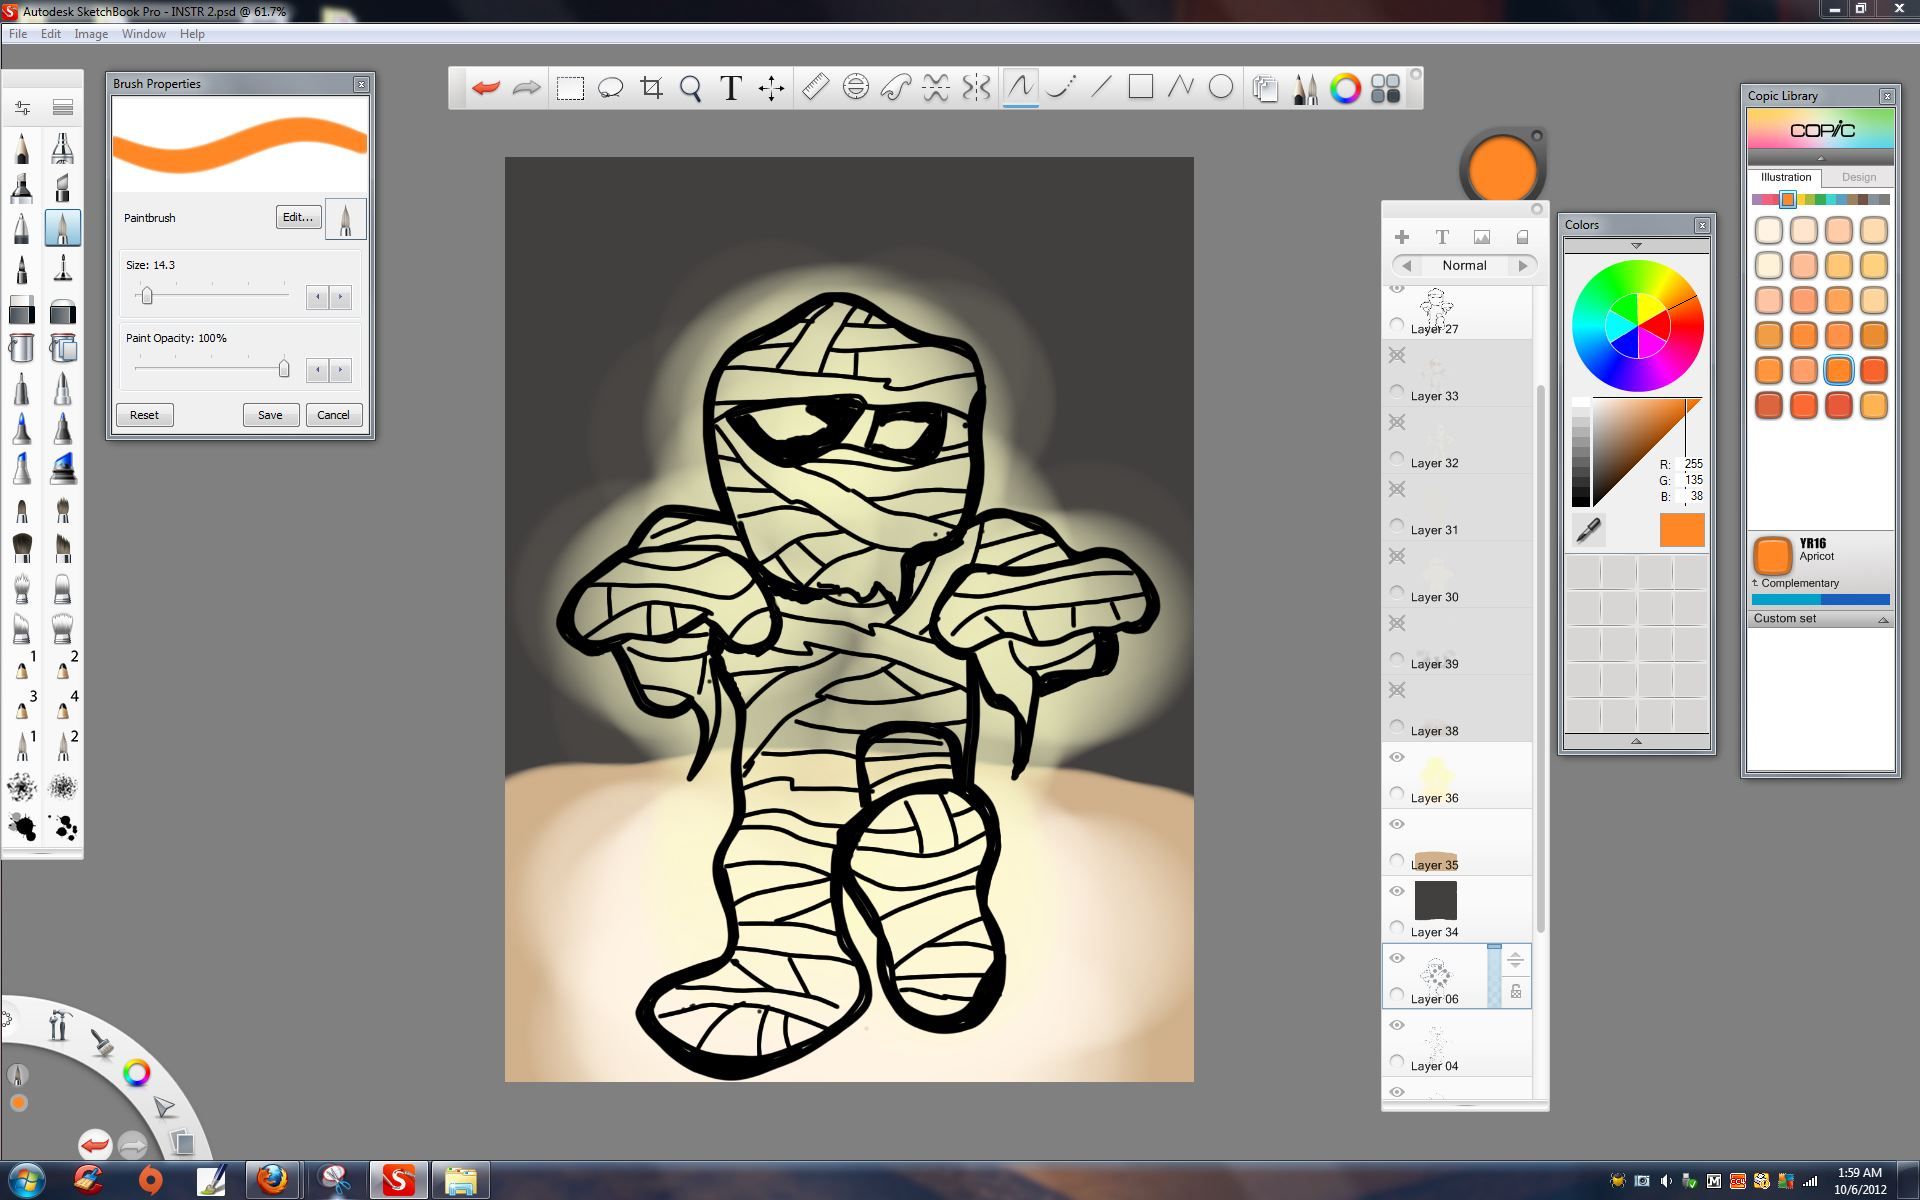Toggle visibility of Layer 34
Image resolution: width=1920 pixels, height=1200 pixels.
click(1397, 890)
